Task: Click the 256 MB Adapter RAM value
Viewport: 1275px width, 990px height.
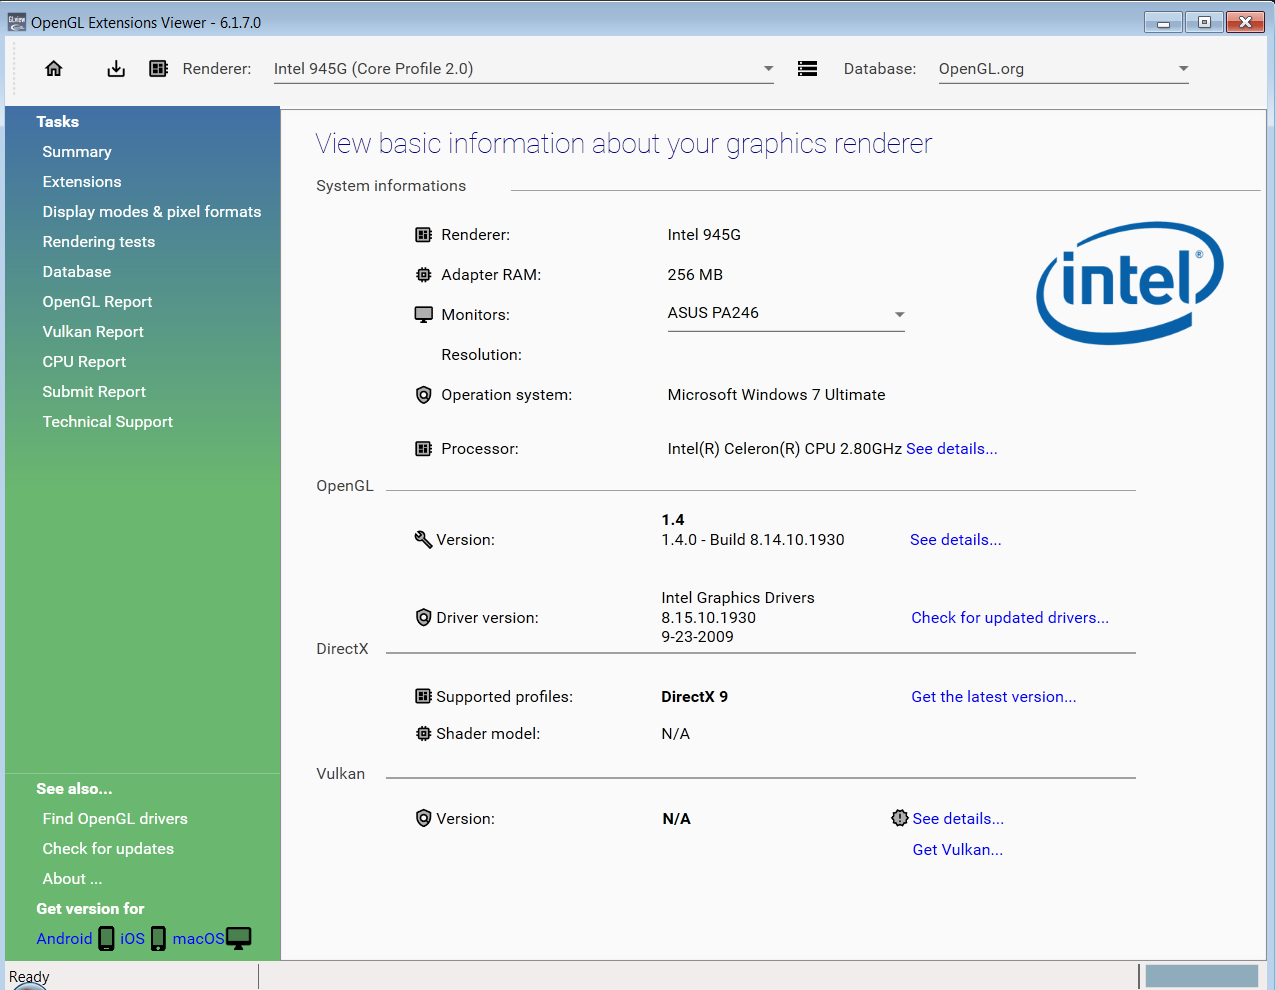Action: pyautogui.click(x=695, y=275)
